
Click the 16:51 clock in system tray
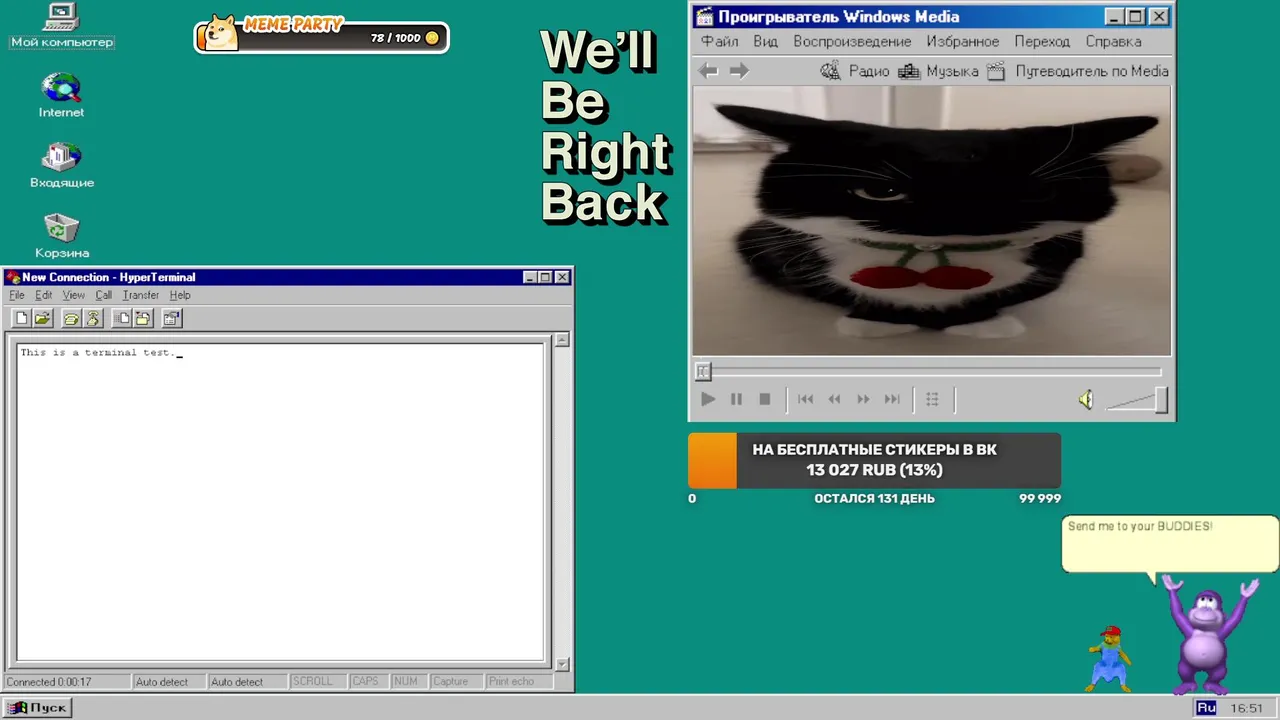pyautogui.click(x=1247, y=708)
